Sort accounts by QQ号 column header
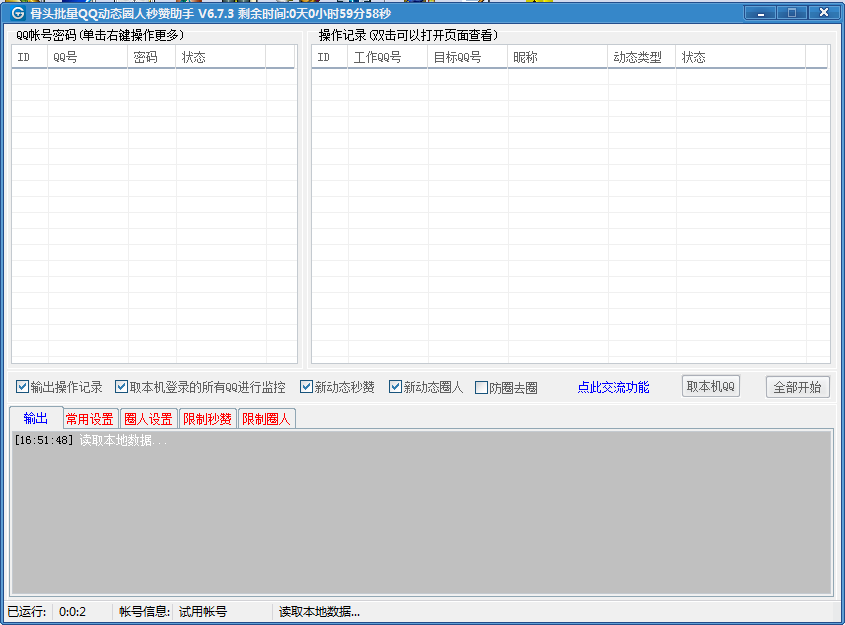This screenshot has height=625, width=845. coord(88,57)
